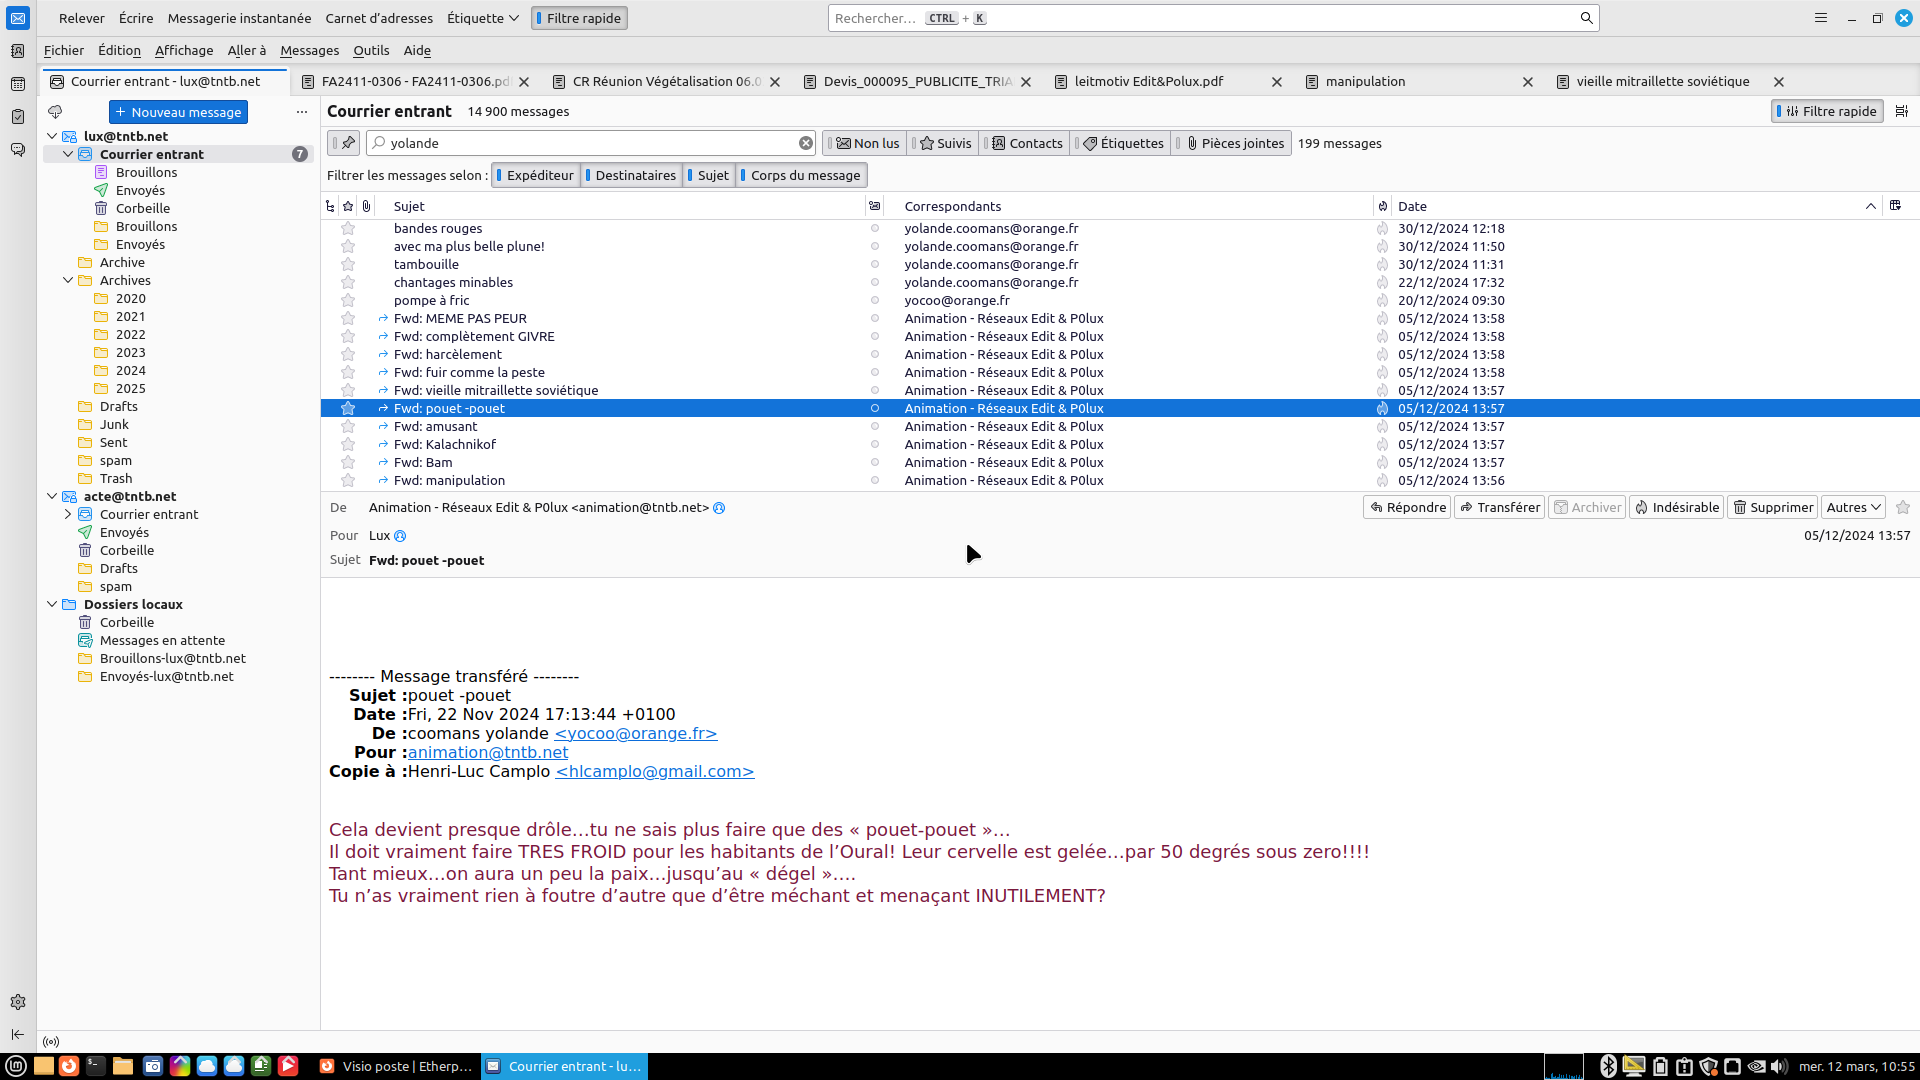The height and width of the screenshot is (1080, 1920).
Task: Click the global Rechercher search field
Action: pos(1200,18)
